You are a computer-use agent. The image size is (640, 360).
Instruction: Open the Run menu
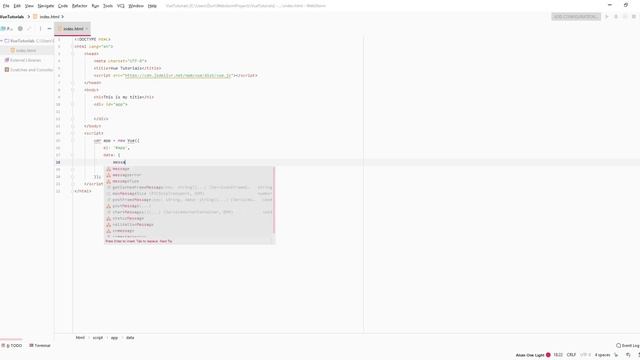point(95,6)
